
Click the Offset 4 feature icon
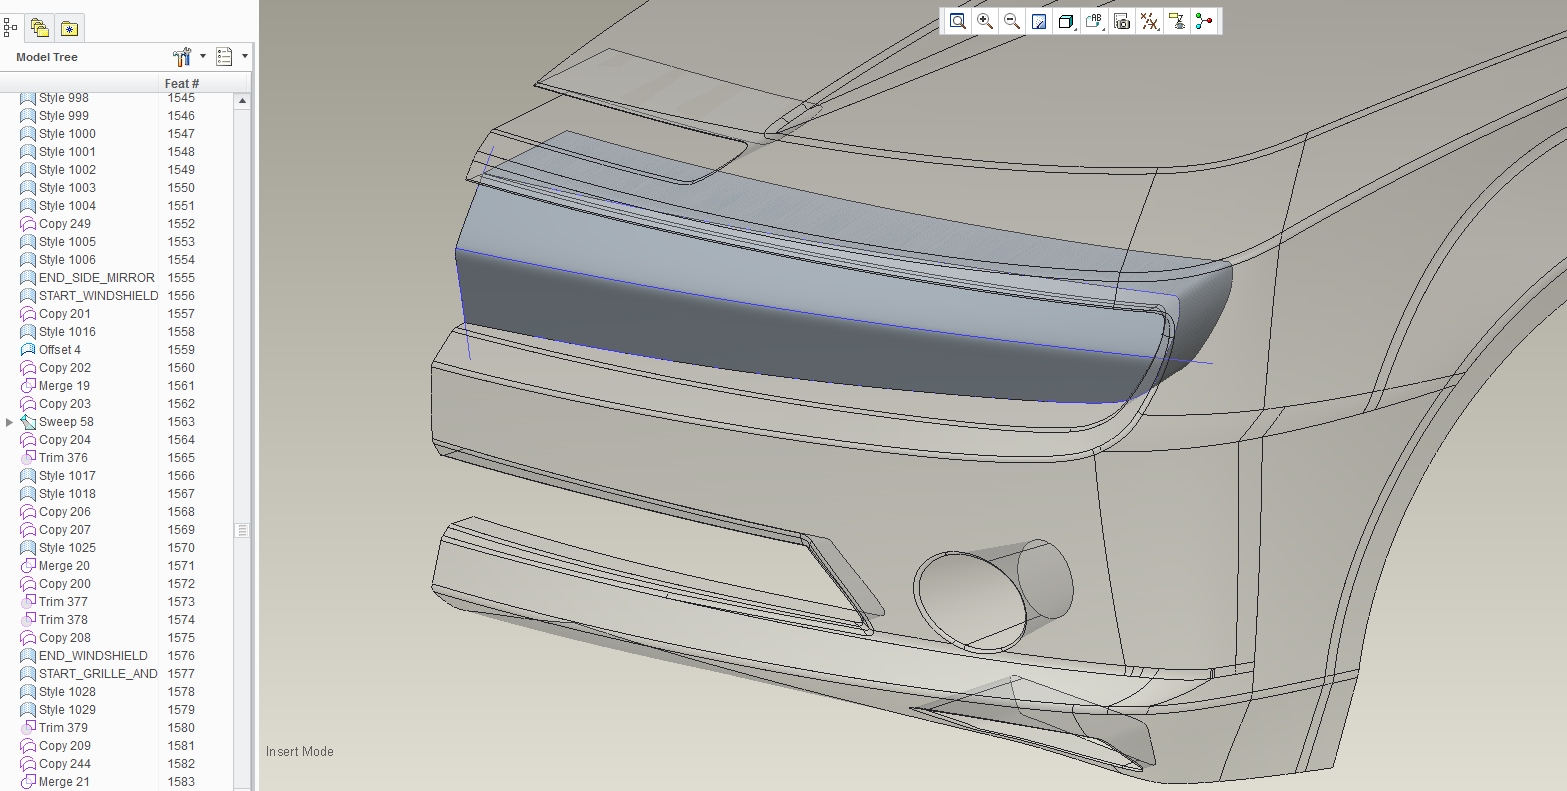click(x=28, y=350)
